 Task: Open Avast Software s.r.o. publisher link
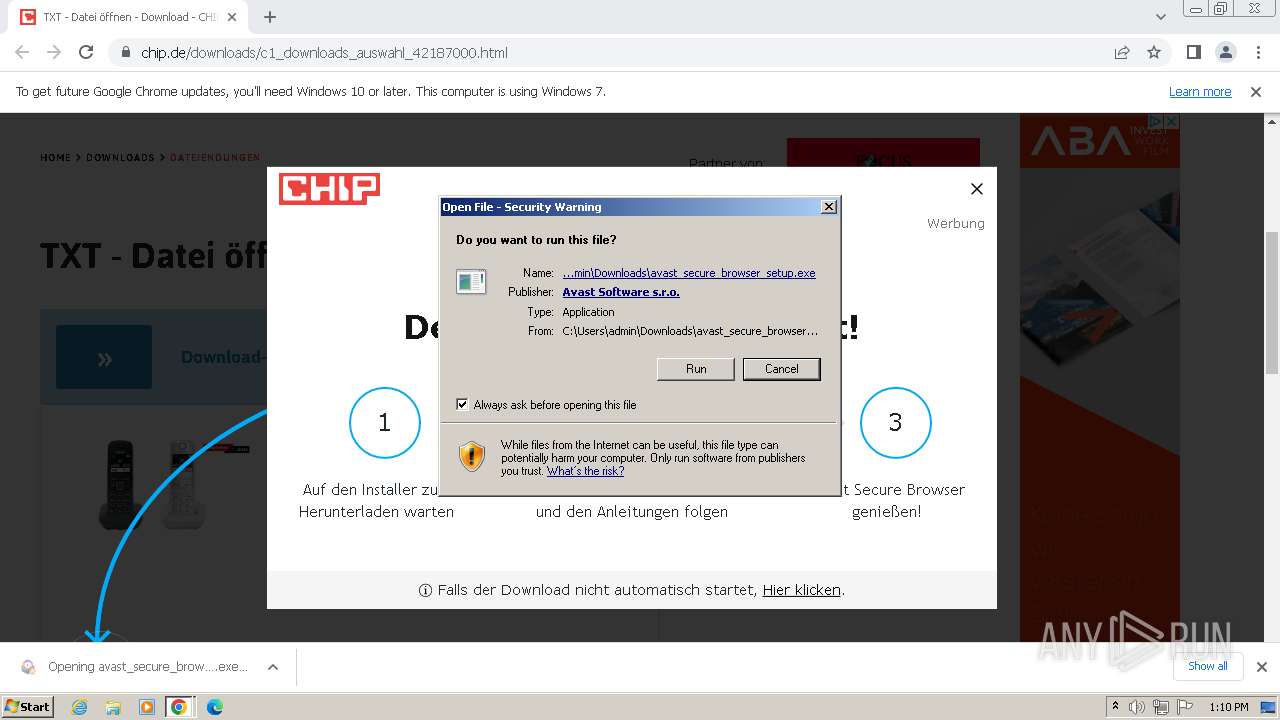pyautogui.click(x=621, y=292)
